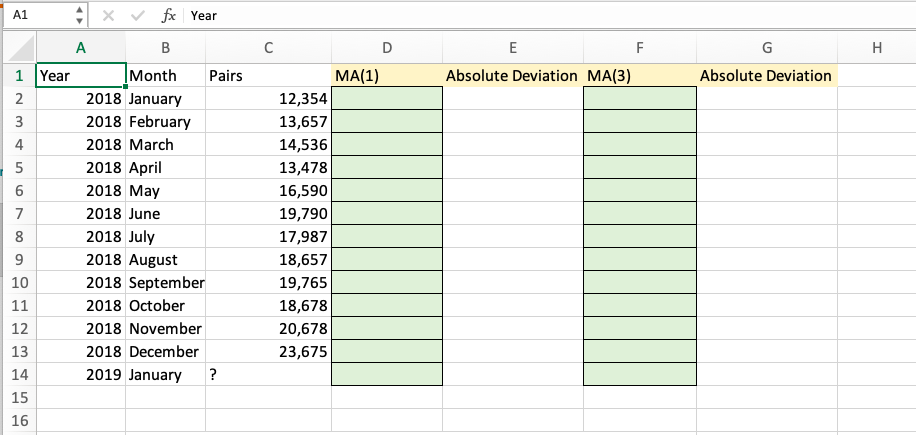Click the cell with 19,790
This screenshot has width=916, height=435.
pos(268,214)
